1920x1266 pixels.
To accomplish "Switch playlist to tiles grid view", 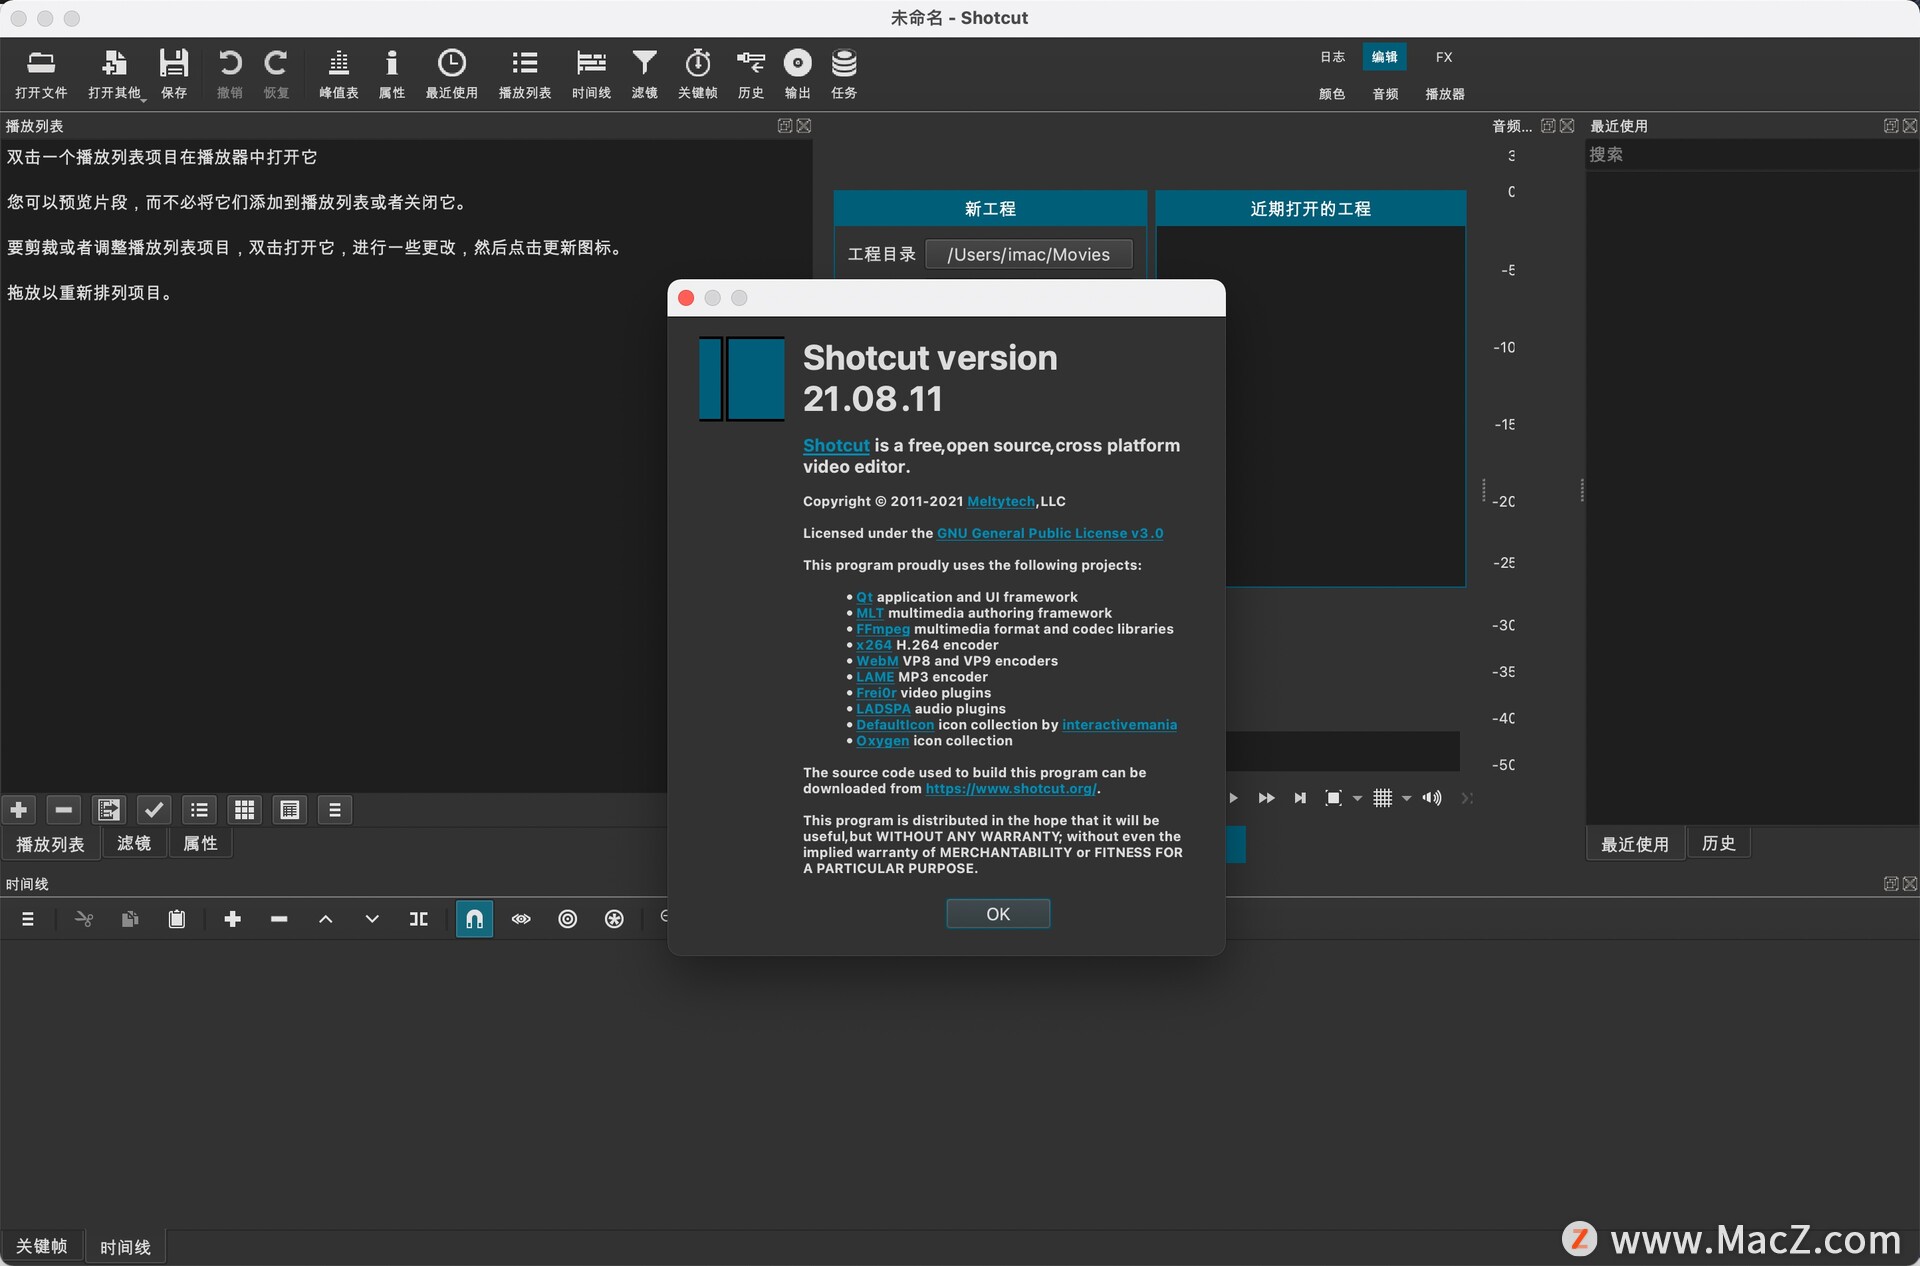I will pos(245,810).
